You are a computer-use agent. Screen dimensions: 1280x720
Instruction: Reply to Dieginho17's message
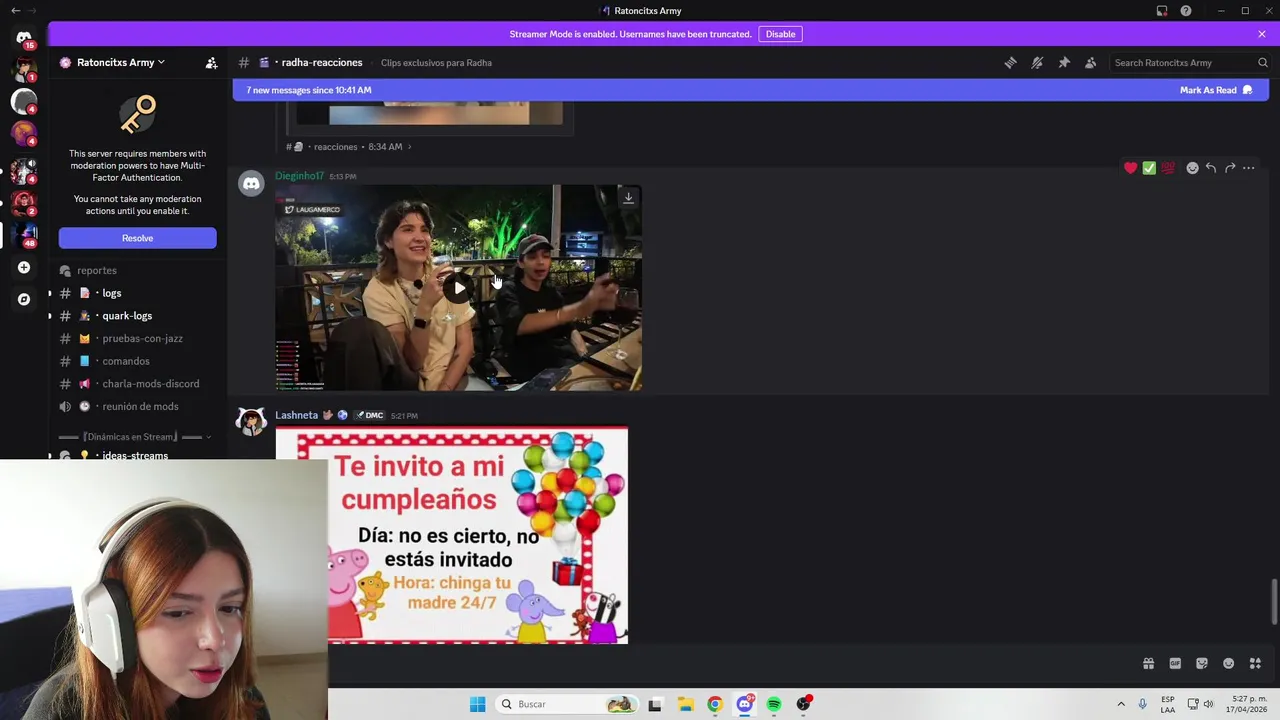point(1211,168)
